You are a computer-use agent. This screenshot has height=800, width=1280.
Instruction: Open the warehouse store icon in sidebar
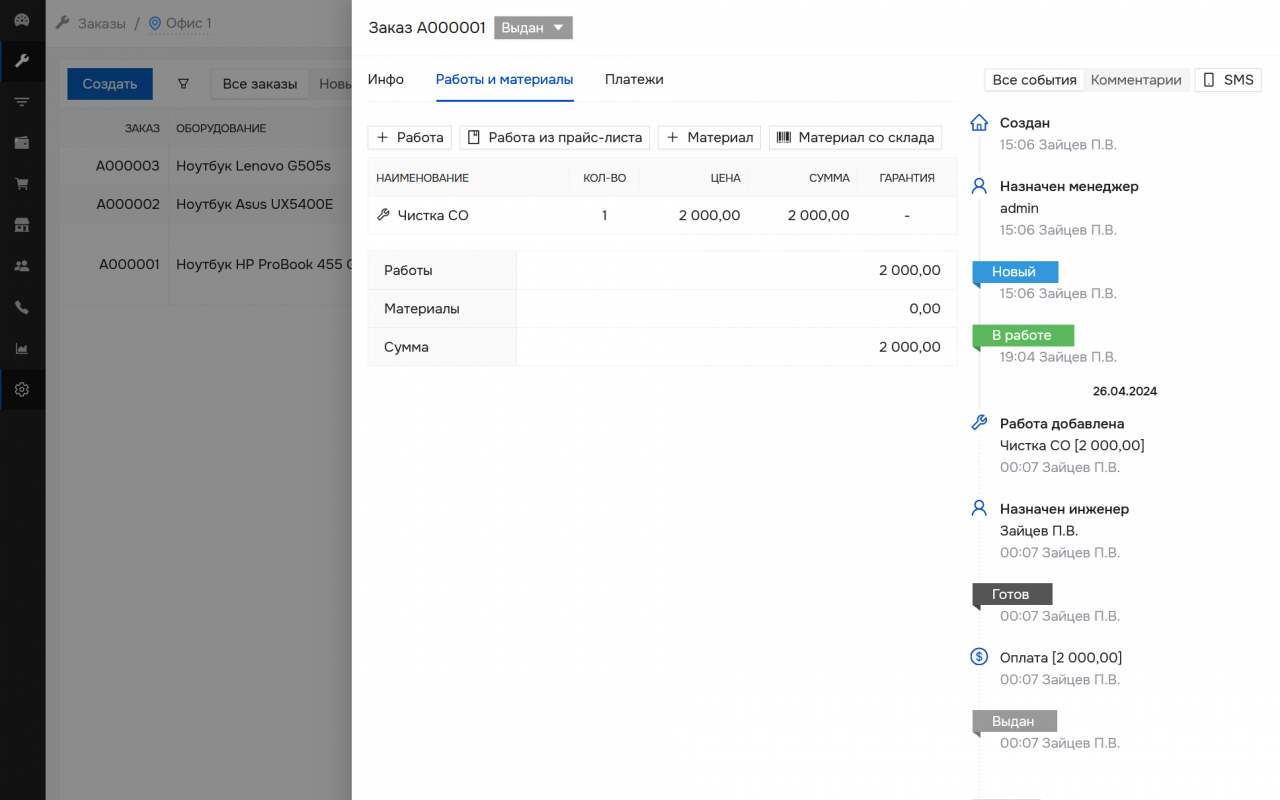(22, 225)
